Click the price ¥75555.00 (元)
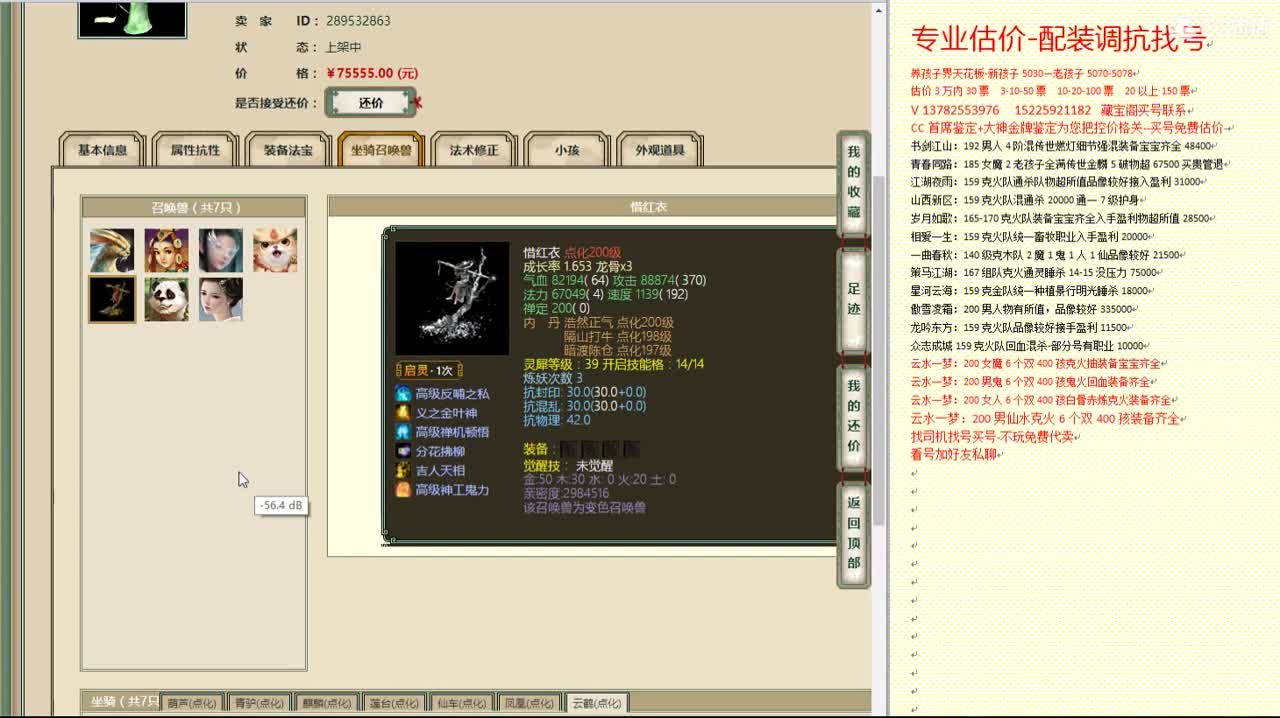 (372, 73)
